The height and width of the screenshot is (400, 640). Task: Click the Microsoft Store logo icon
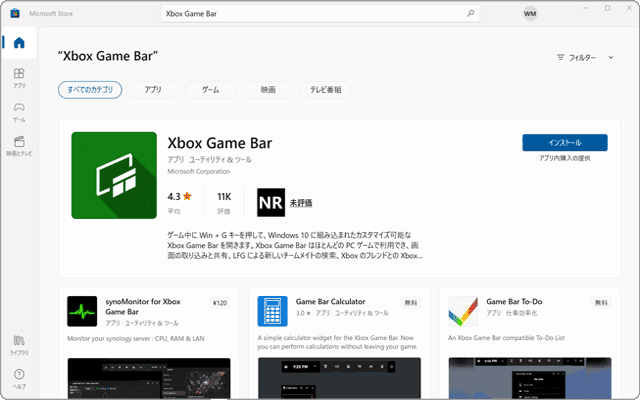[15, 13]
